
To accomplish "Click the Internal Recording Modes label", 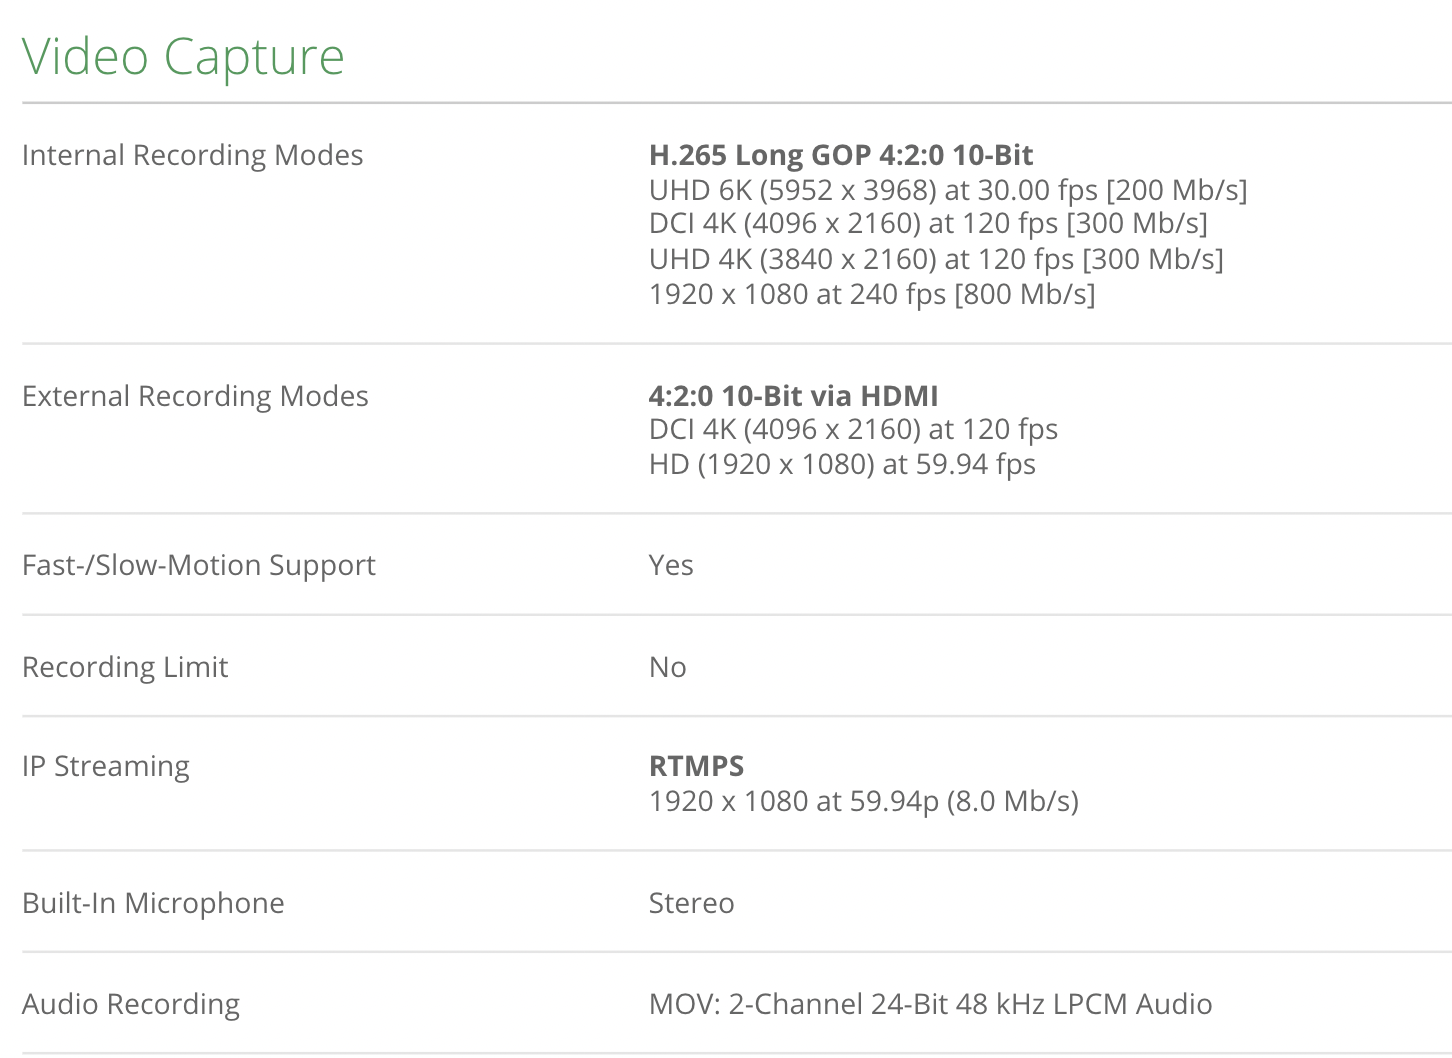I will 192,155.
